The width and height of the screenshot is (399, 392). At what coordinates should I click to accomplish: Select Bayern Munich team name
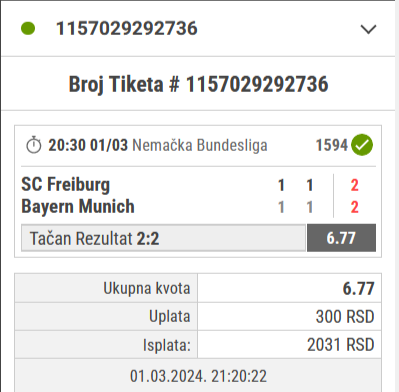tap(78, 206)
